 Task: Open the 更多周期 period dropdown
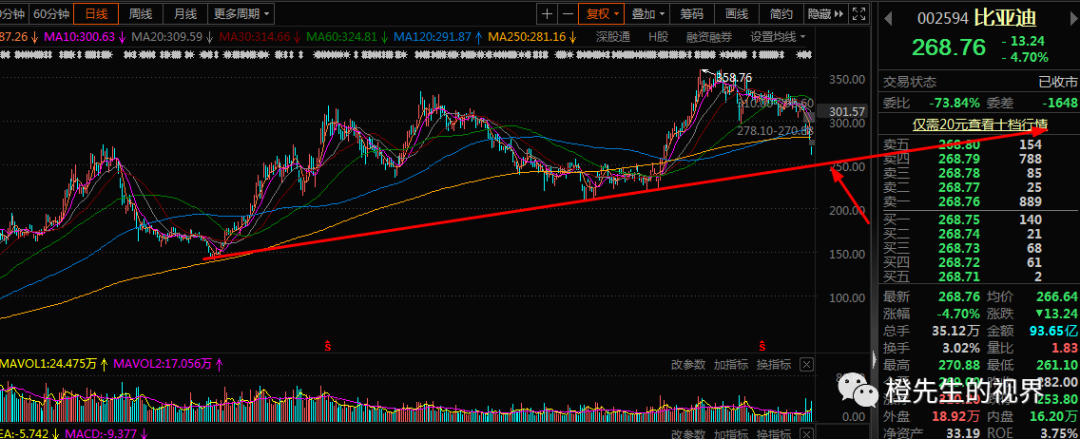(x=240, y=14)
